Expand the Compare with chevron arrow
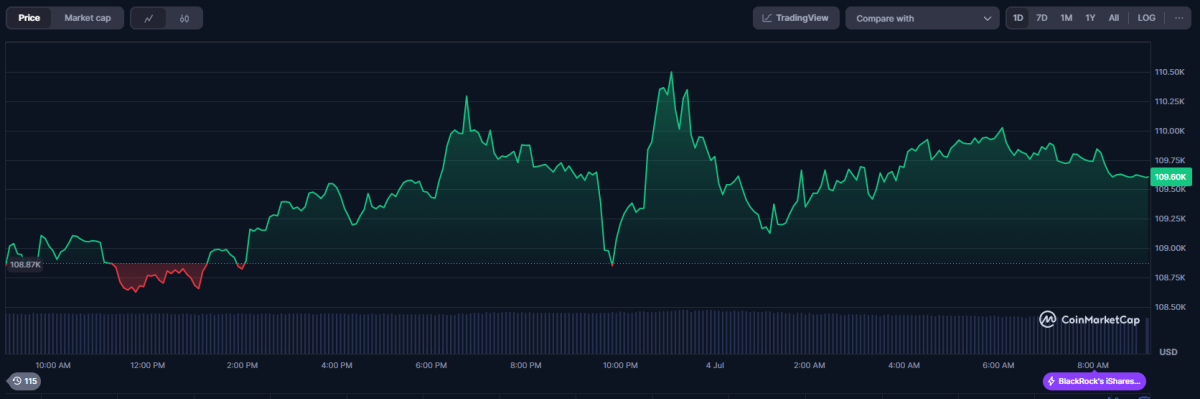This screenshot has width=1200, height=399. 987,18
